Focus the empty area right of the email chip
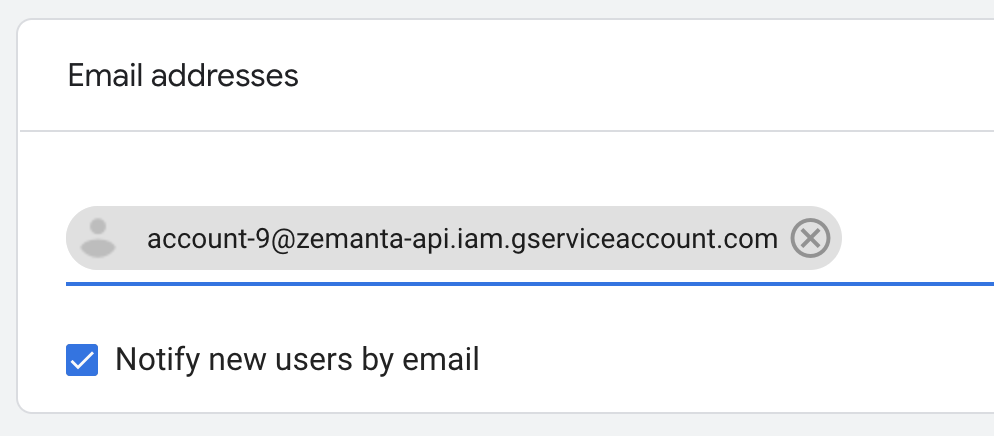 pos(915,240)
